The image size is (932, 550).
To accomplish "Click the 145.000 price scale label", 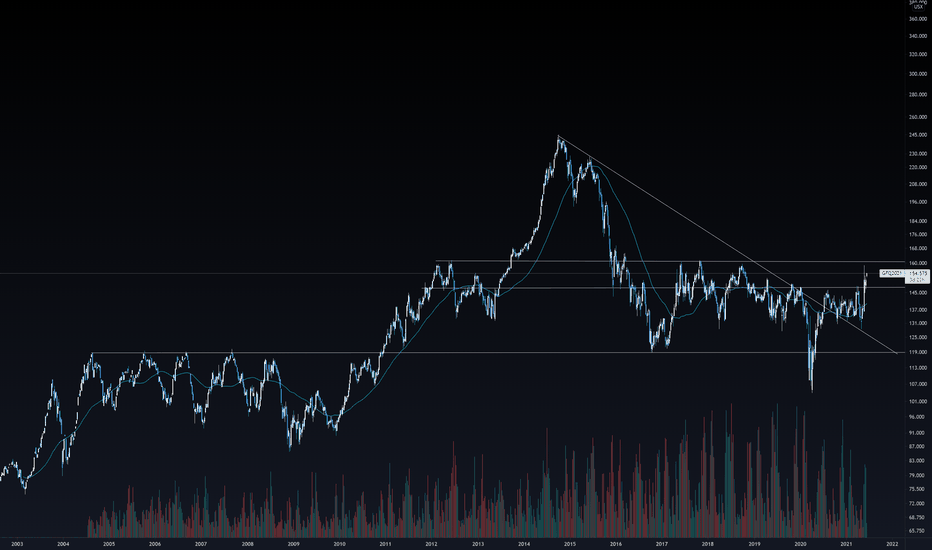I will pyautogui.click(x=918, y=293).
